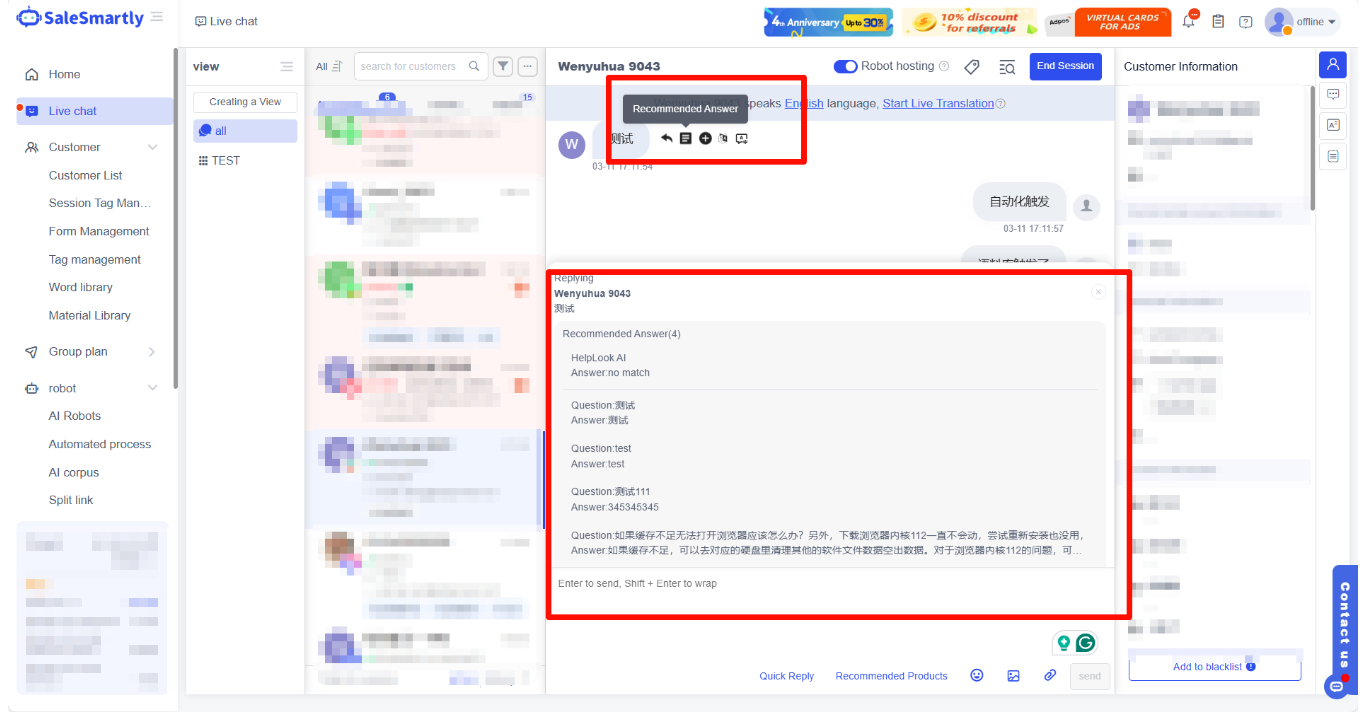
Task: Click the plus add icon on the message
Action: point(705,138)
